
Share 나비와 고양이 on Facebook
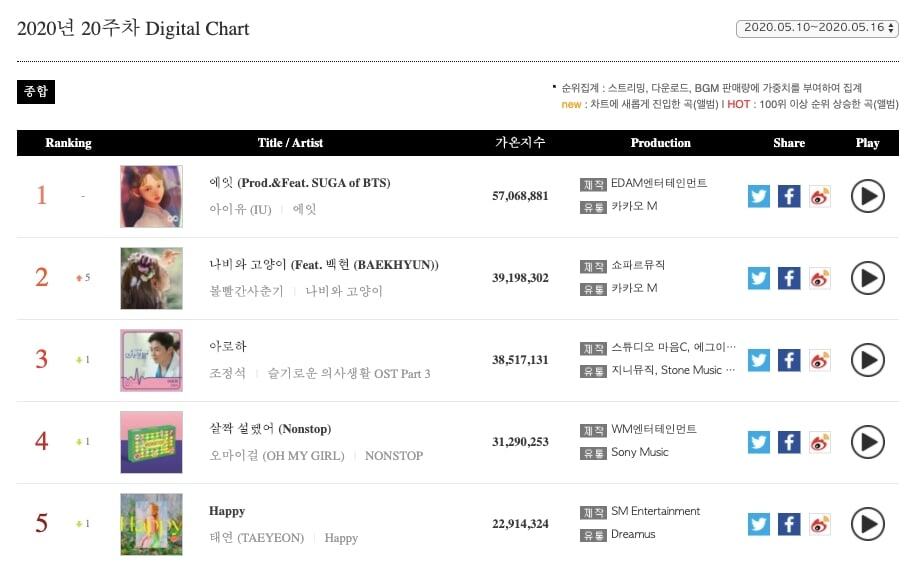789,278
